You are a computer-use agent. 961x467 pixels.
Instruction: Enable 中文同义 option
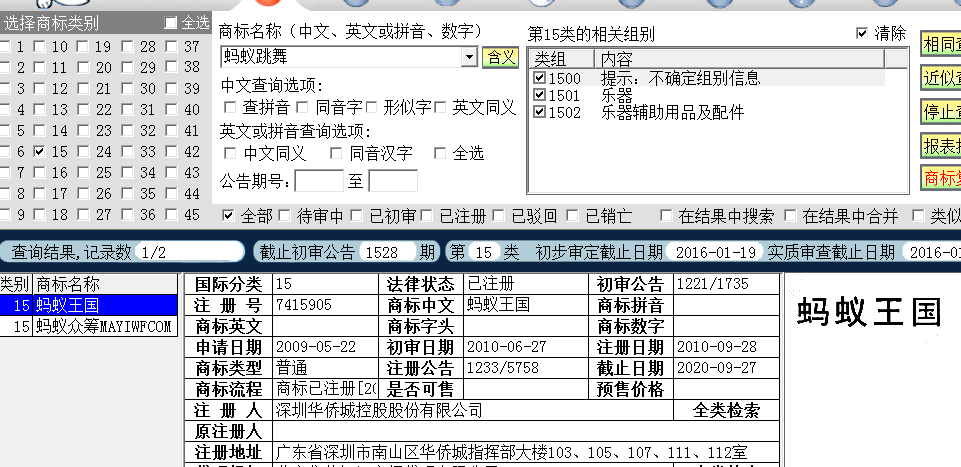[x=230, y=153]
